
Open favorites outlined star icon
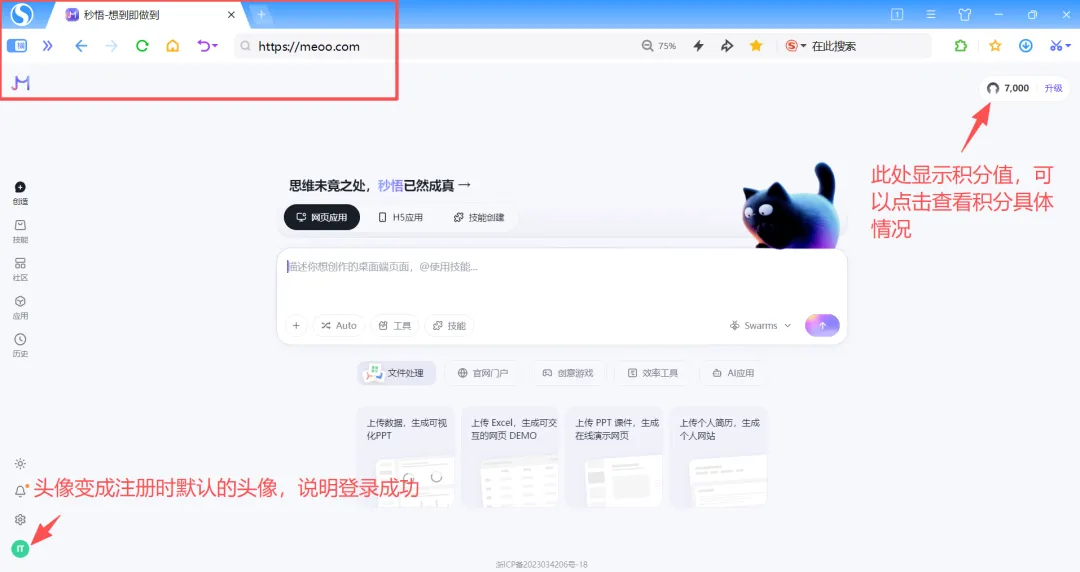pyautogui.click(x=995, y=46)
